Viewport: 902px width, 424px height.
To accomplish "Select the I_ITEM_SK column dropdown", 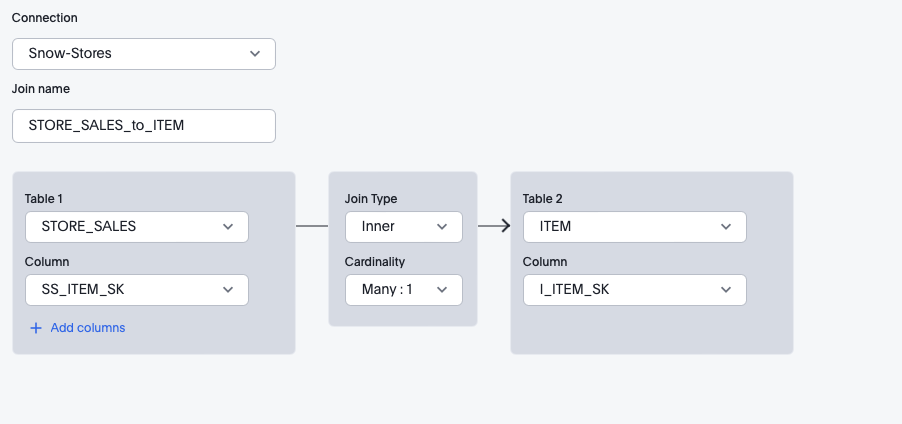I will pyautogui.click(x=634, y=290).
